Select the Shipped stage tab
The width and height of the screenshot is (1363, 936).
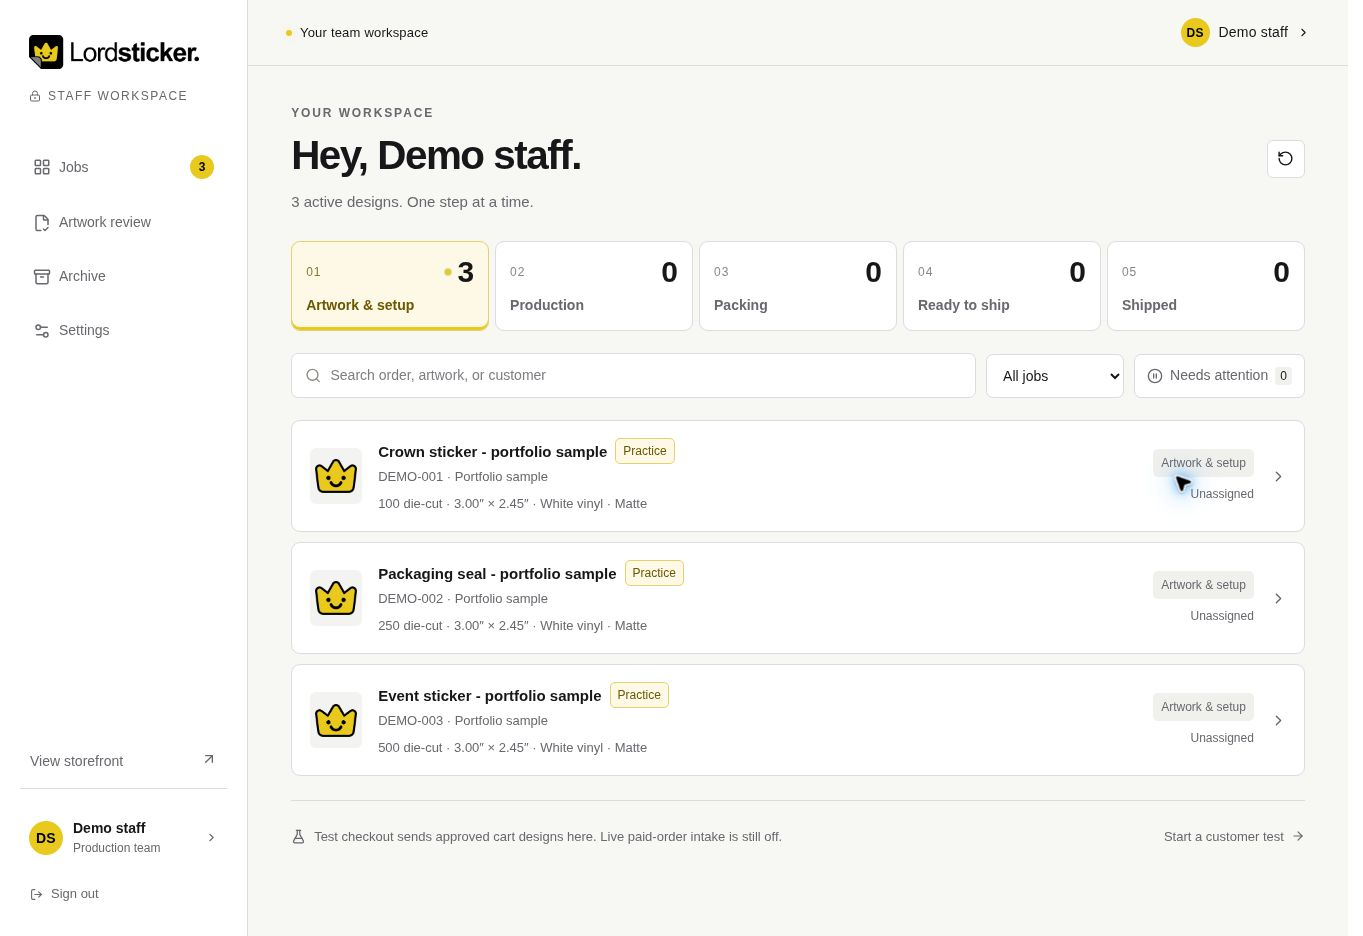point(1206,286)
